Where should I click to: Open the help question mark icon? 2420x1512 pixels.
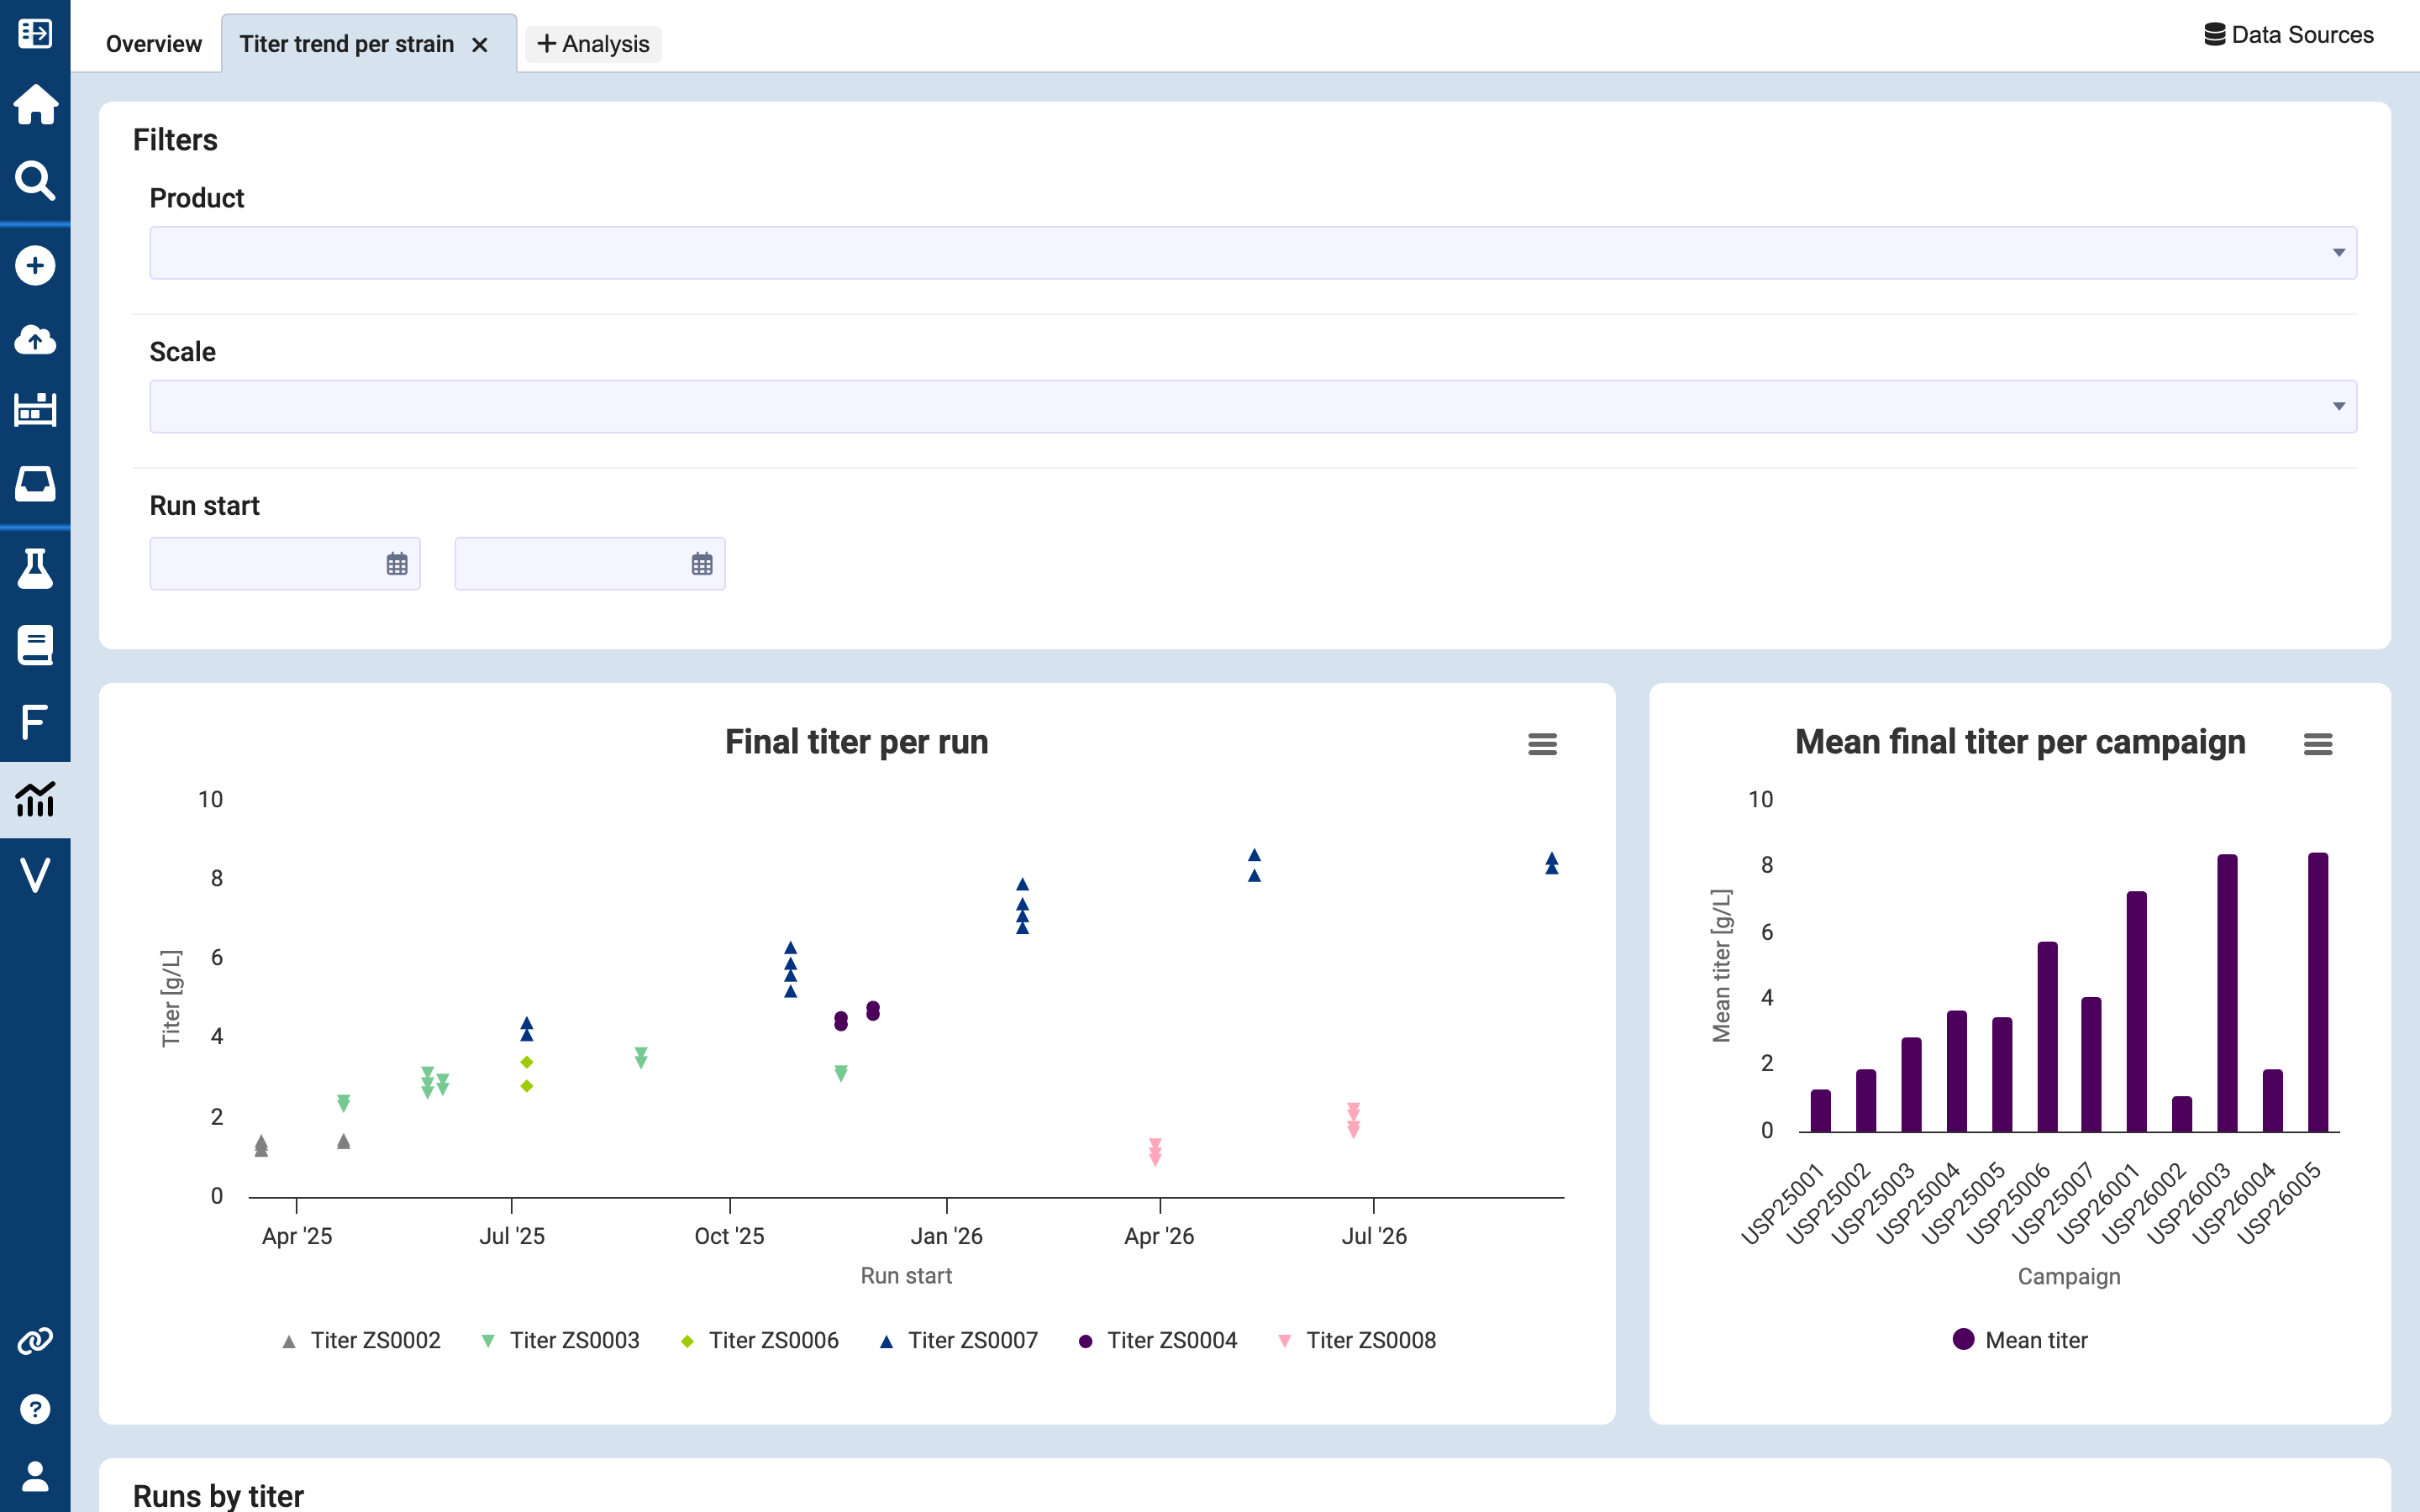coord(35,1409)
